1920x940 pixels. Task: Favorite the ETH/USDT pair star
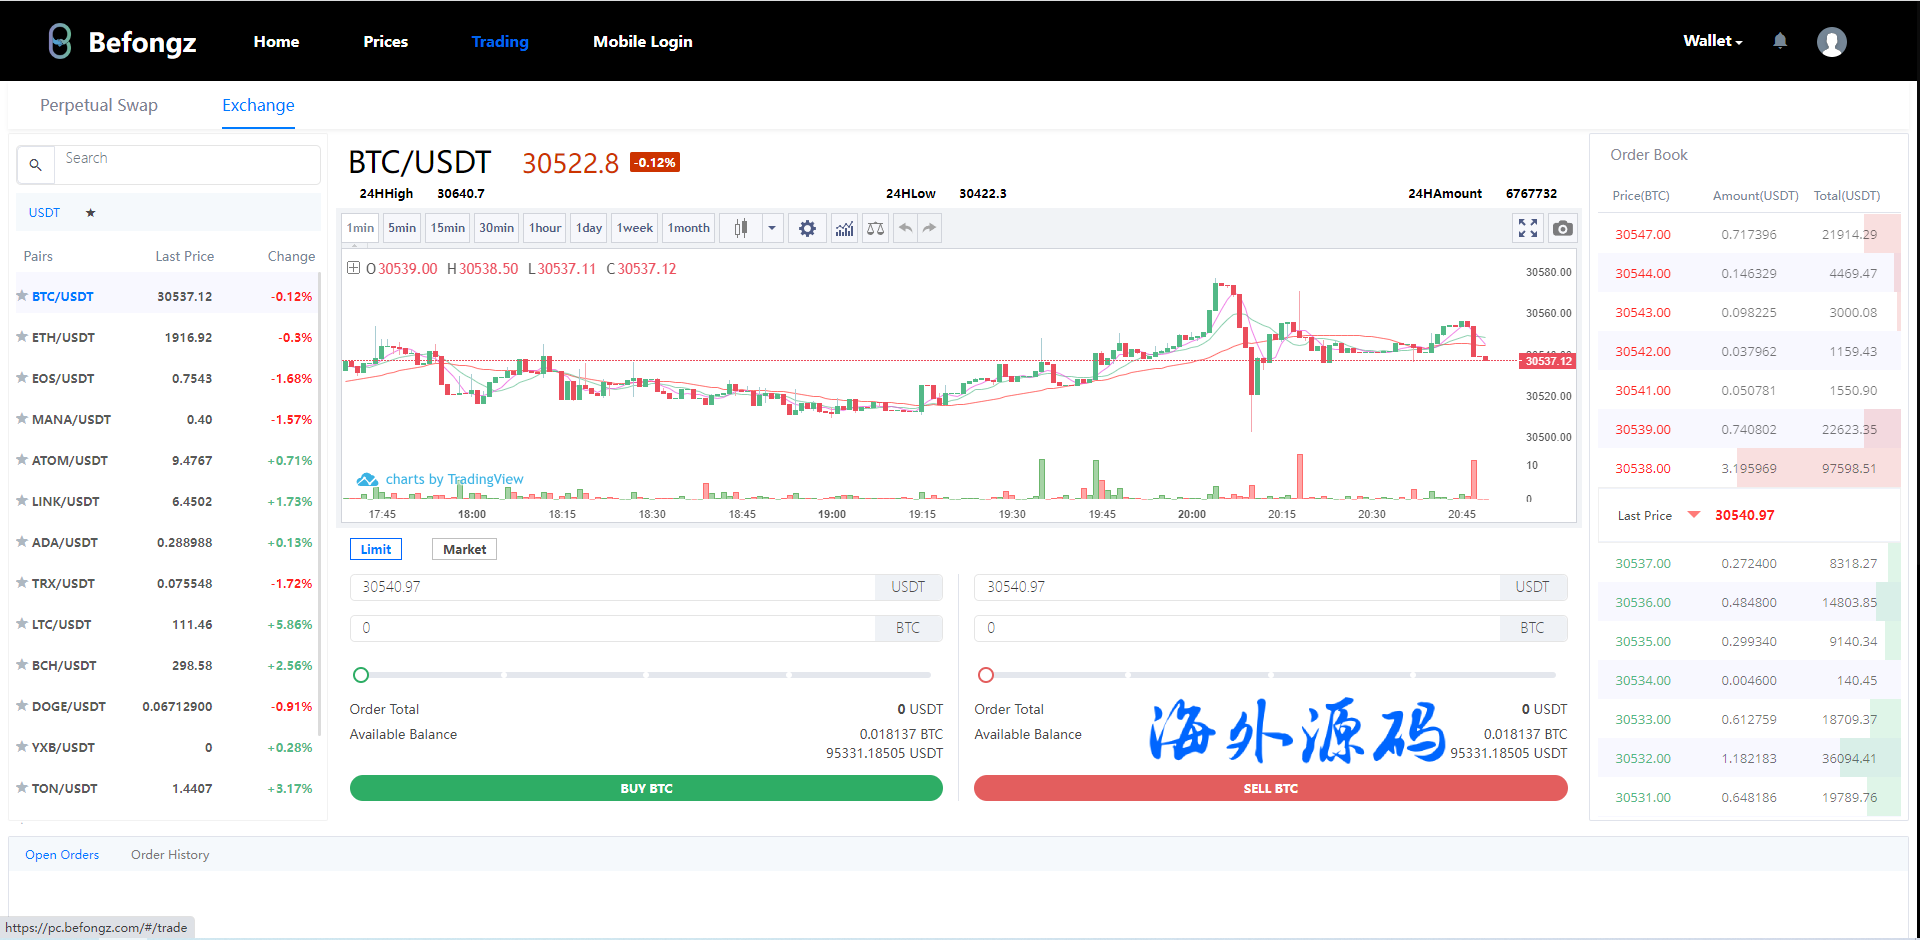click(x=22, y=337)
